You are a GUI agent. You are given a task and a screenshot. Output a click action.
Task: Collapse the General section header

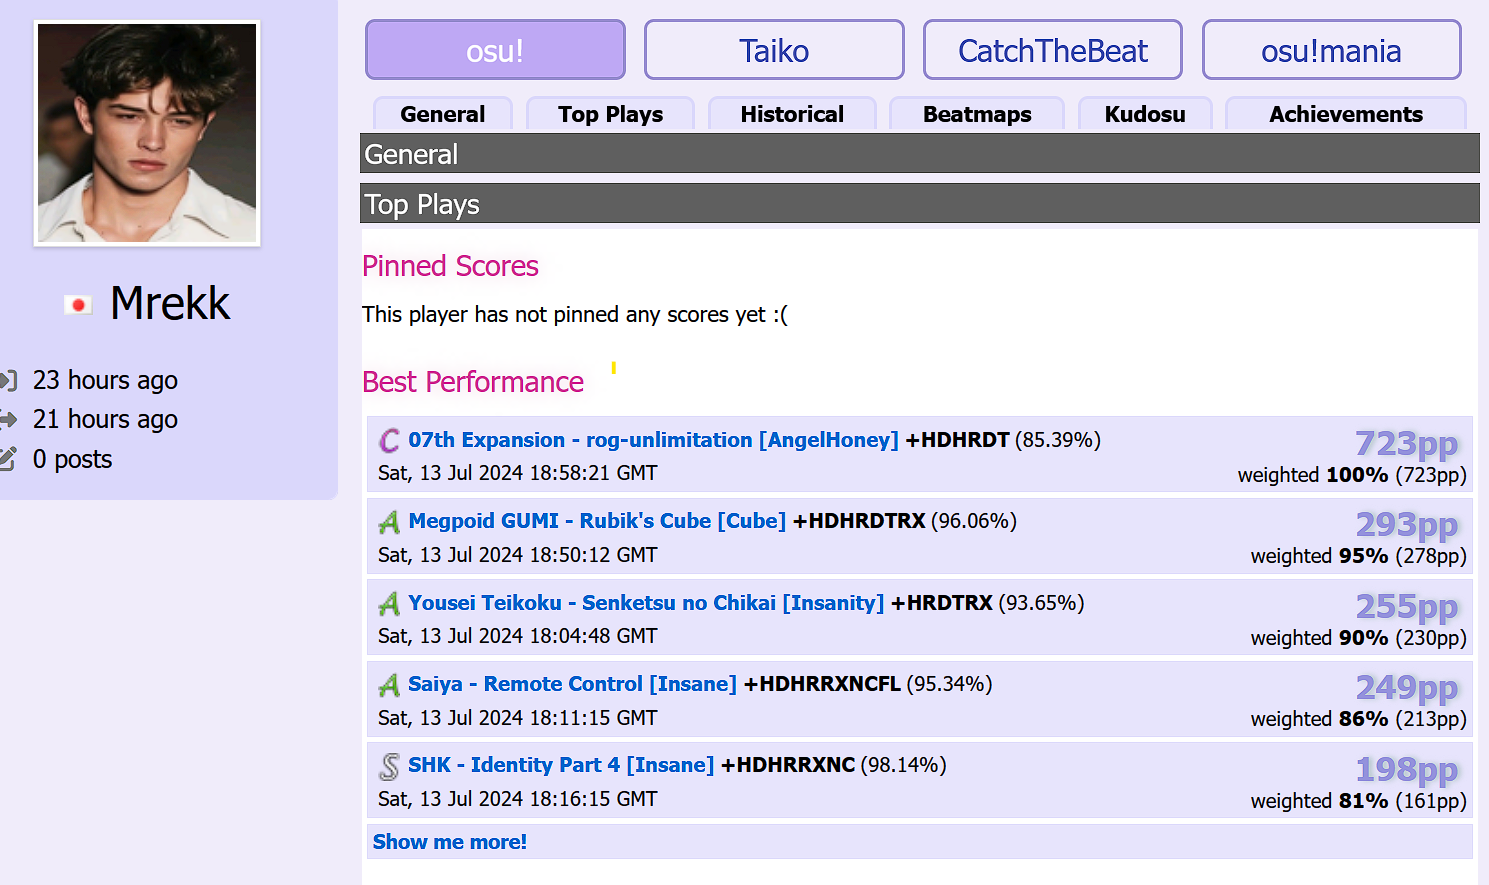pos(918,154)
